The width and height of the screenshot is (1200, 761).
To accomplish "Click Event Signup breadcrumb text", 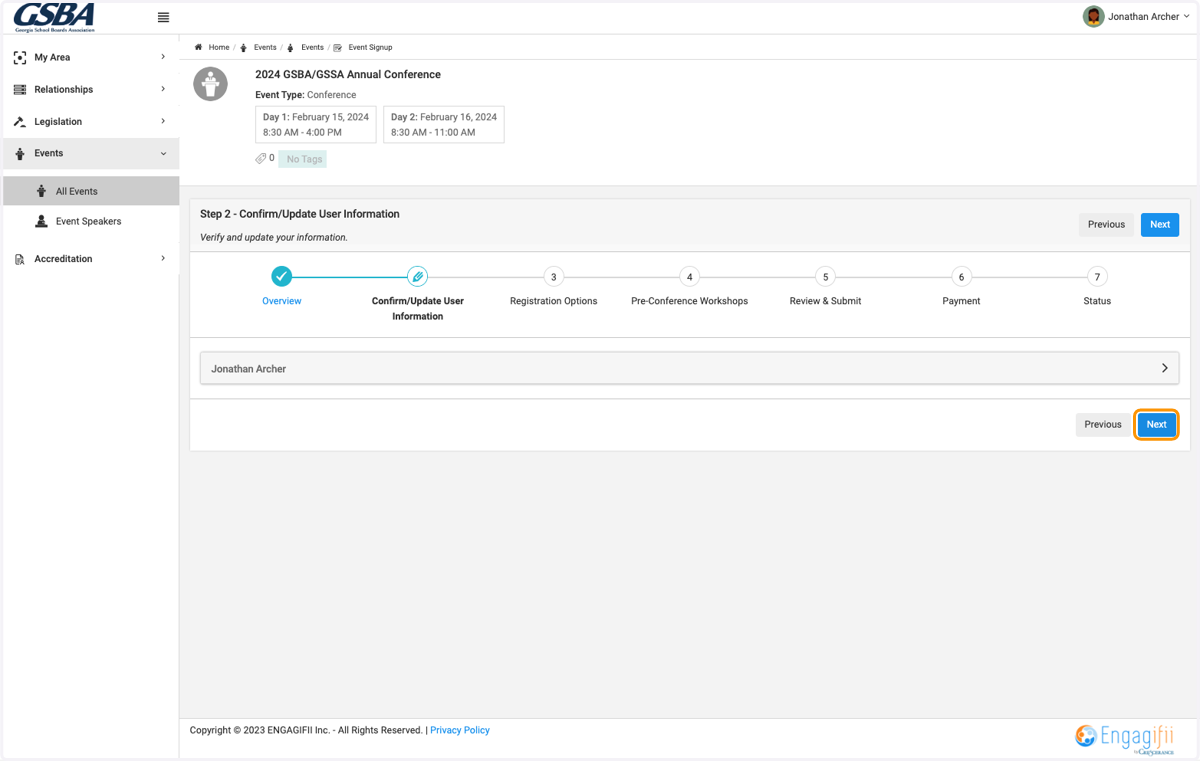I will coord(370,47).
